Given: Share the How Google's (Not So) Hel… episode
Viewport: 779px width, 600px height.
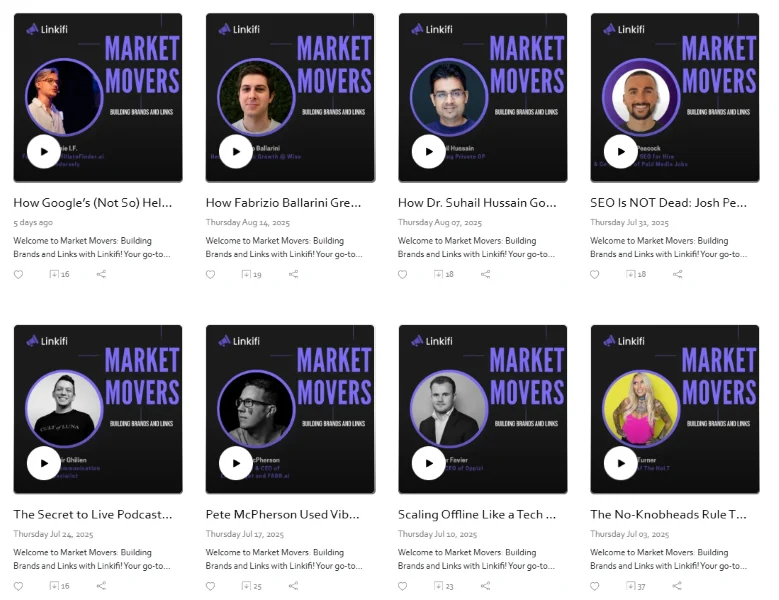Looking at the screenshot, I should pos(101,274).
